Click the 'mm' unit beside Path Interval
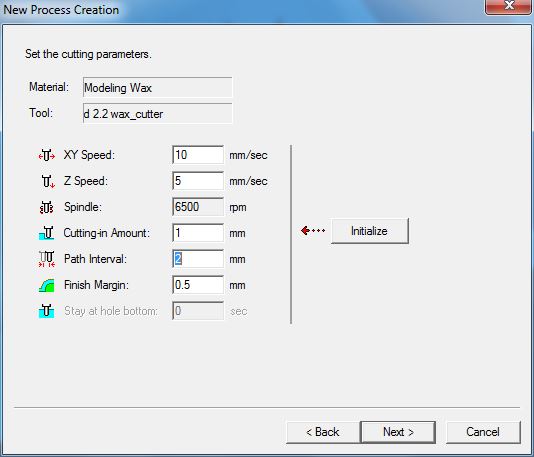 pyautogui.click(x=237, y=259)
